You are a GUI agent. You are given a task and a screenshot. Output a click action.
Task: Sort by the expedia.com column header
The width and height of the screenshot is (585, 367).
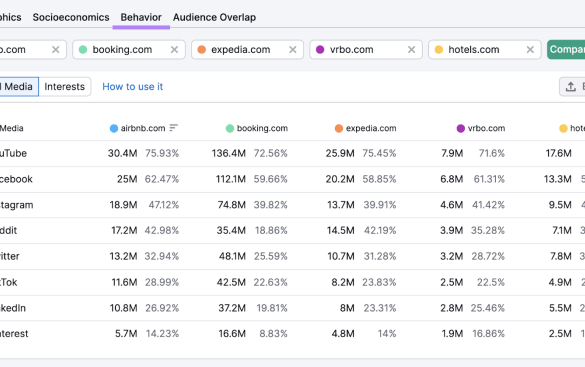[371, 128]
